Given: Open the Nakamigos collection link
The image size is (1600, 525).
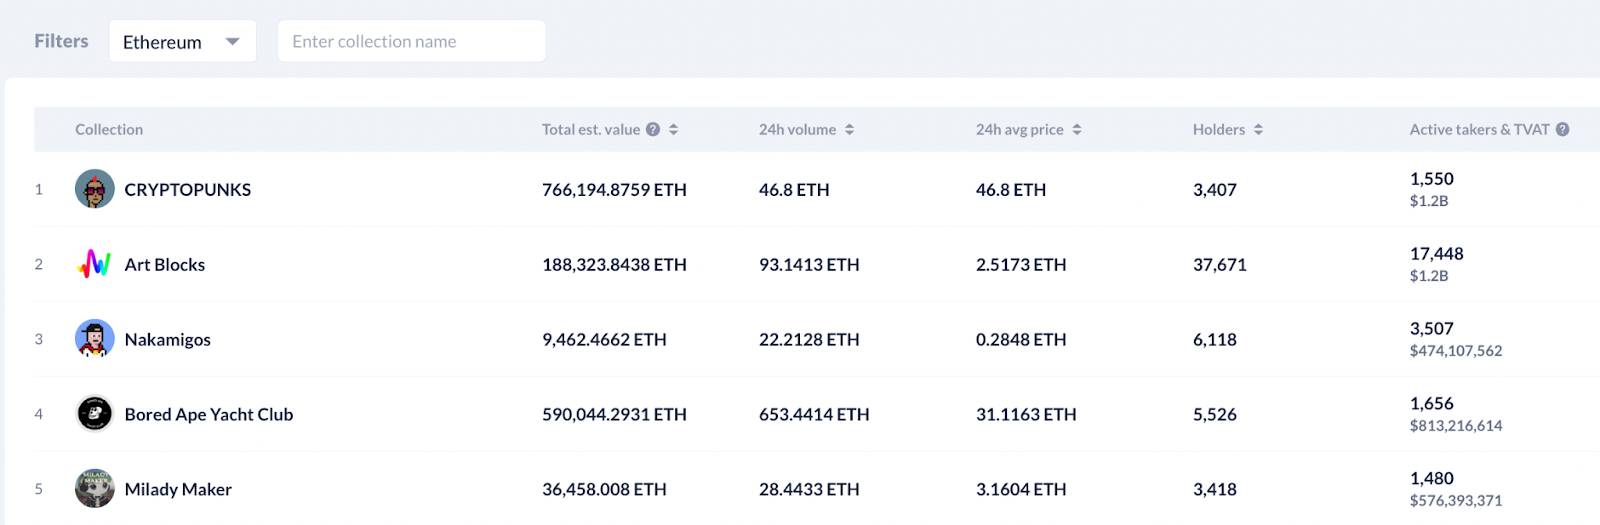Looking at the screenshot, I should click(x=168, y=339).
